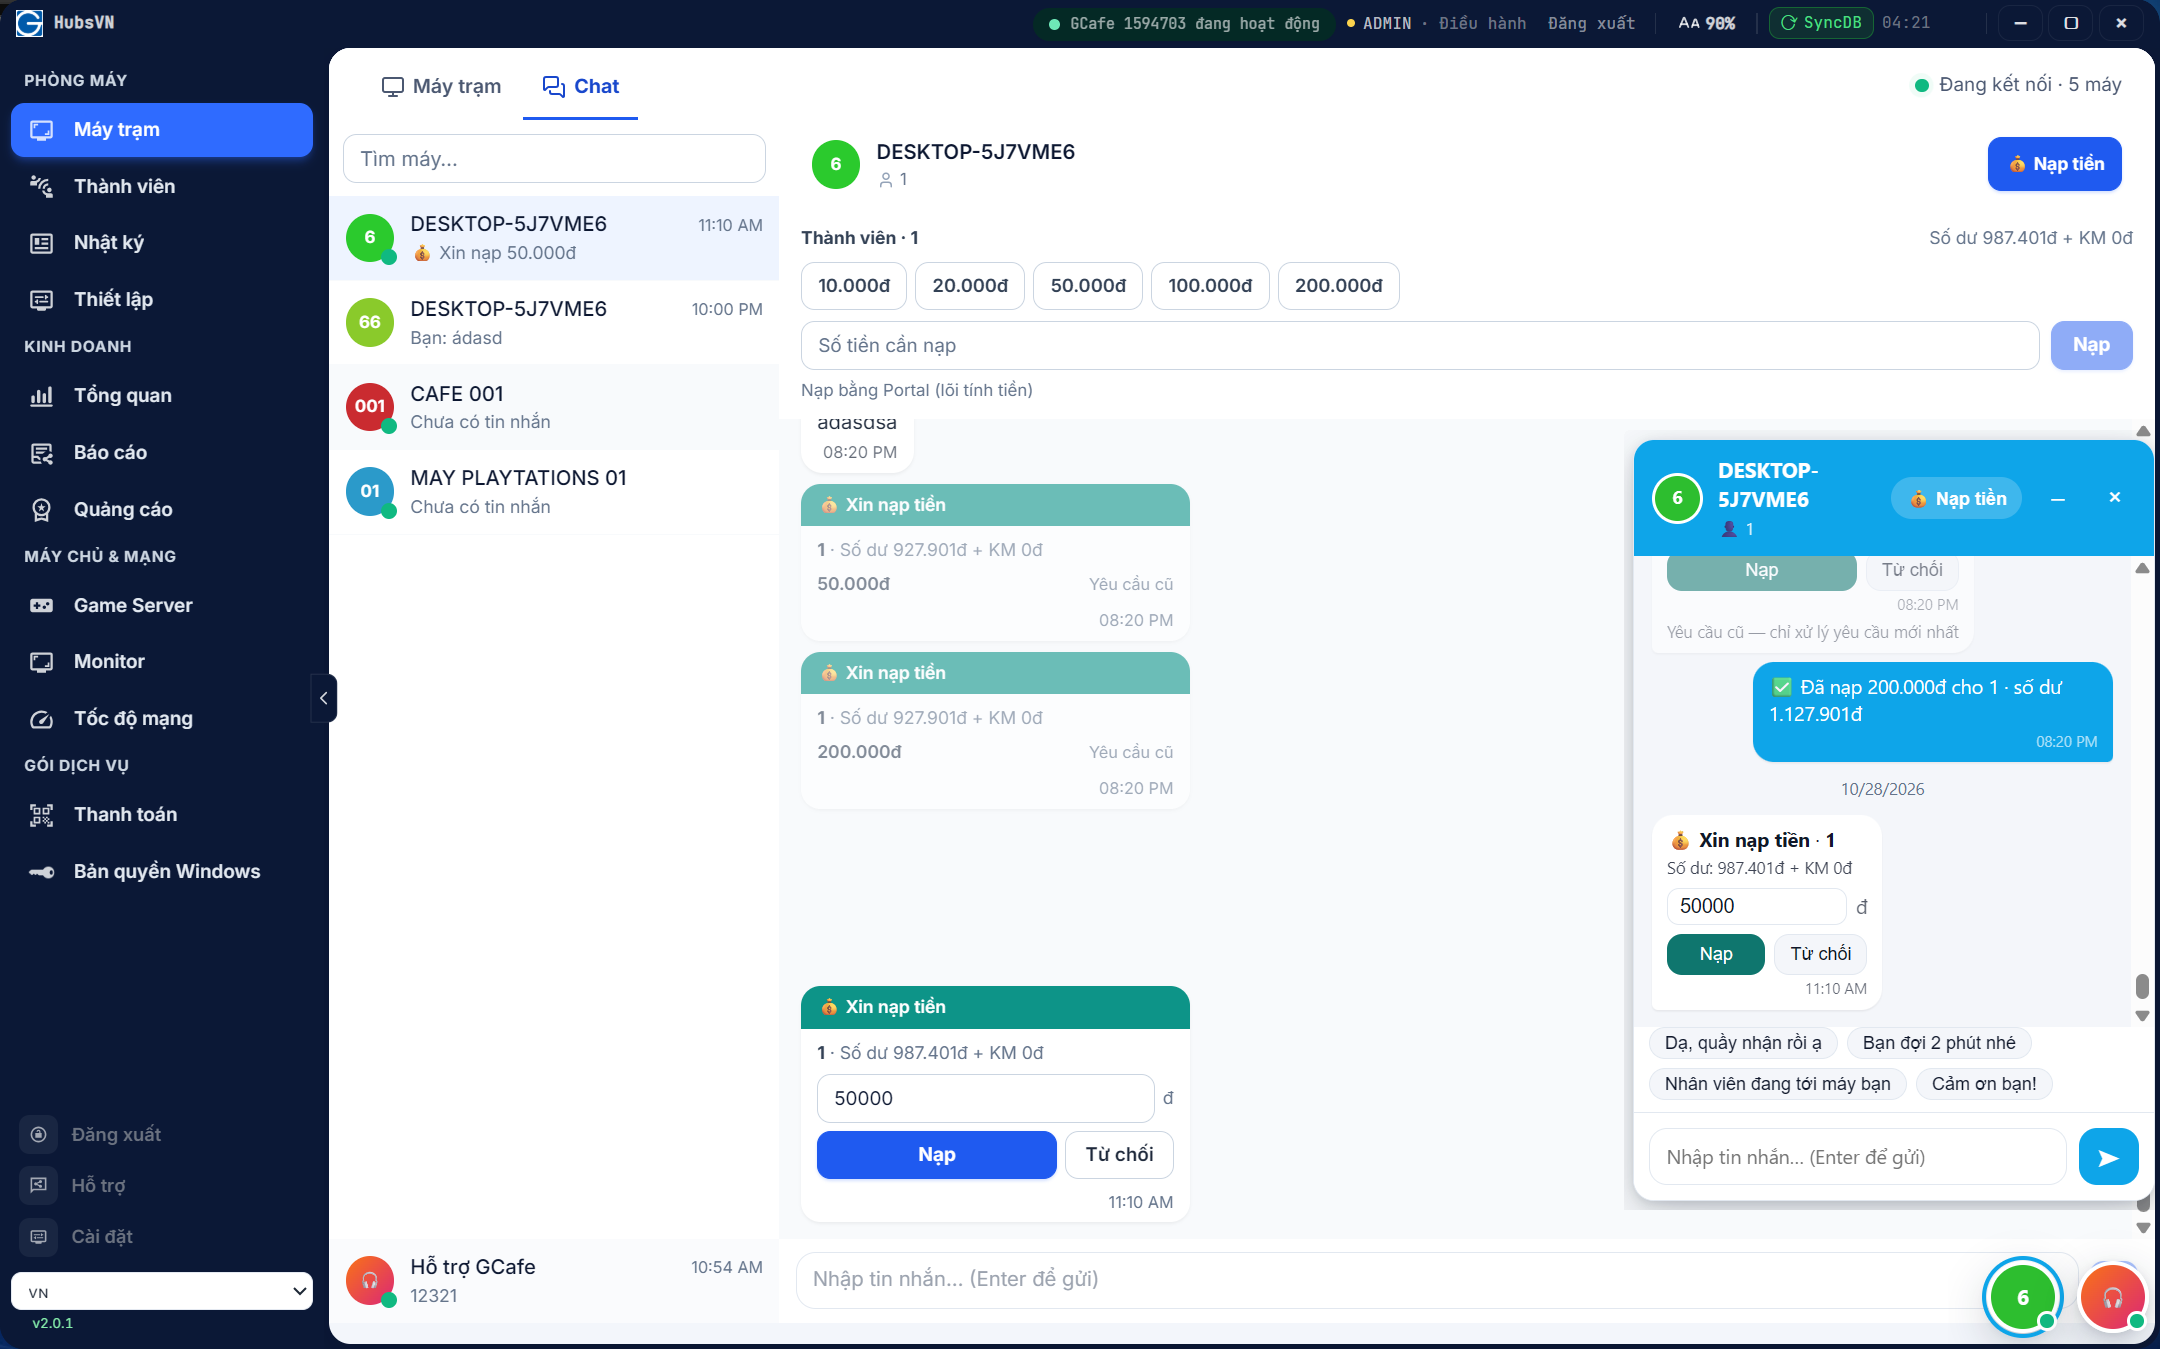This screenshot has height=1349, width=2160.
Task: Click the AA 90% font scale control
Action: pos(1706,23)
